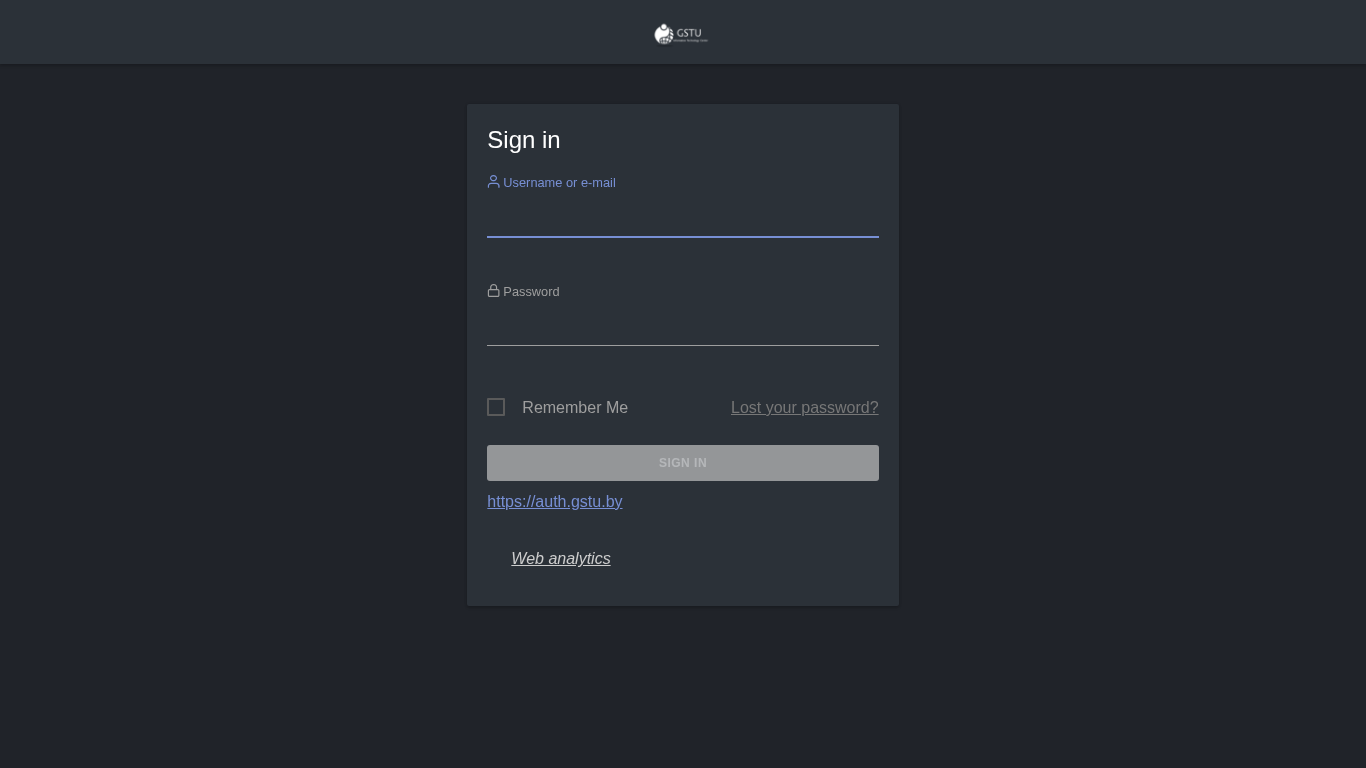Click the underline of the username field
The width and height of the screenshot is (1366, 768).
[x=683, y=237]
